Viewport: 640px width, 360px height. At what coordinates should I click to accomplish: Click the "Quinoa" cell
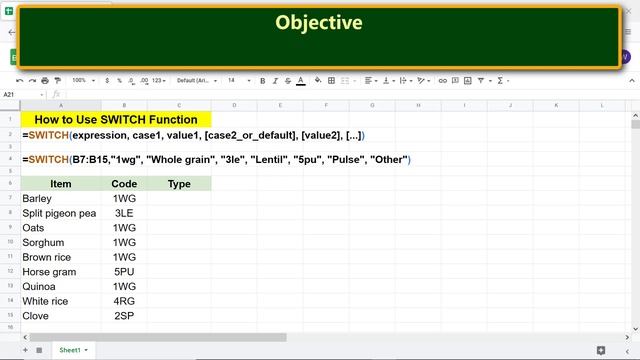(61, 287)
